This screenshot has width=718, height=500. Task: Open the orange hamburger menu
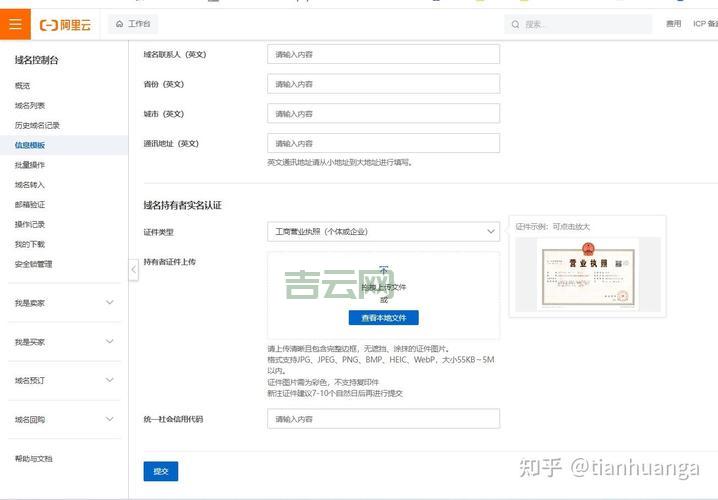15,24
